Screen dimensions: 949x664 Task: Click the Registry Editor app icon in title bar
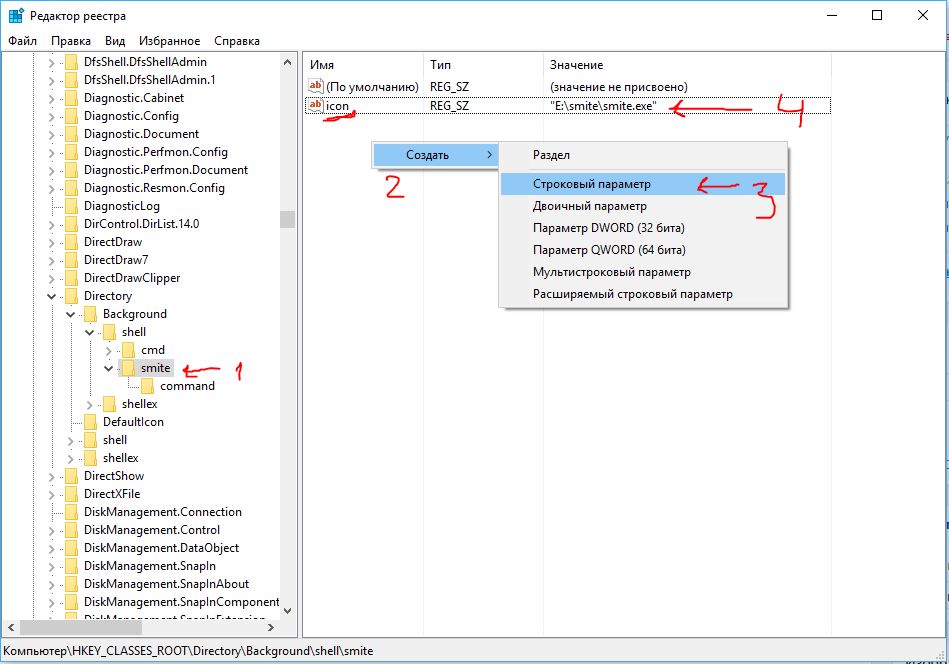tap(16, 15)
